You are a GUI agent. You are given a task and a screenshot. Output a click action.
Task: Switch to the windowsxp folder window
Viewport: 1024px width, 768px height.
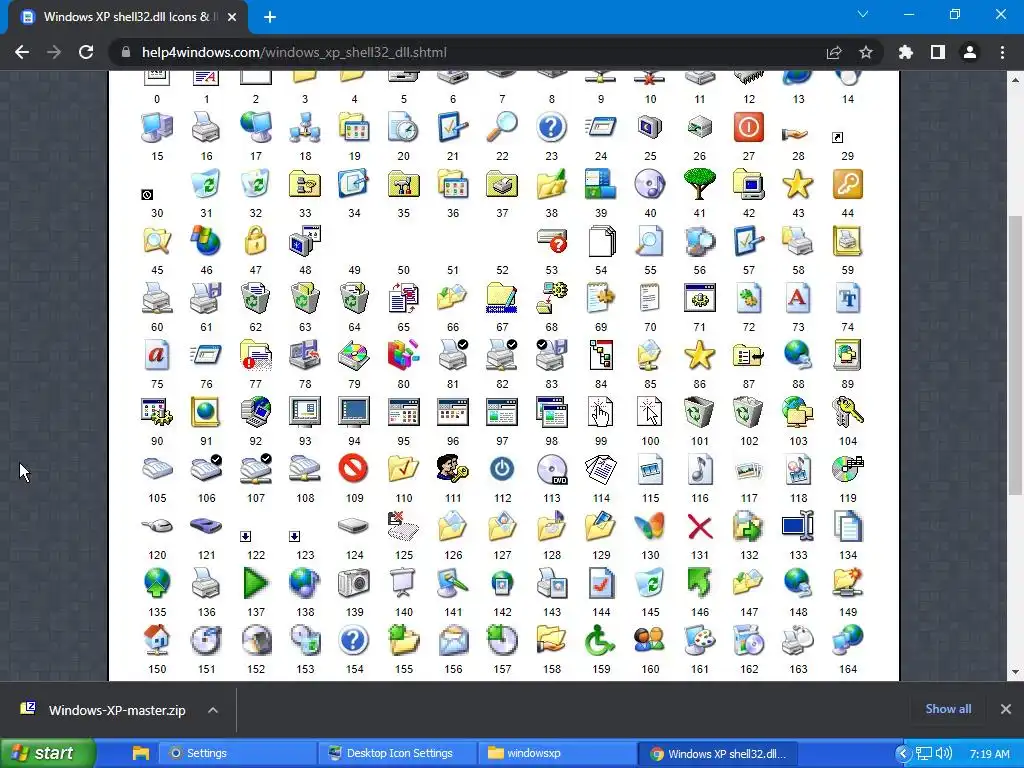click(557, 753)
